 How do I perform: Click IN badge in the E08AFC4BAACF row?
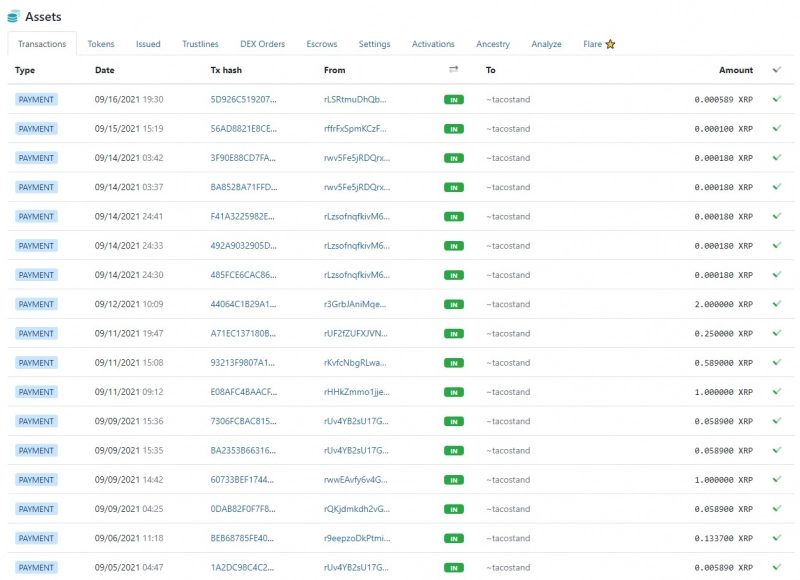click(454, 392)
